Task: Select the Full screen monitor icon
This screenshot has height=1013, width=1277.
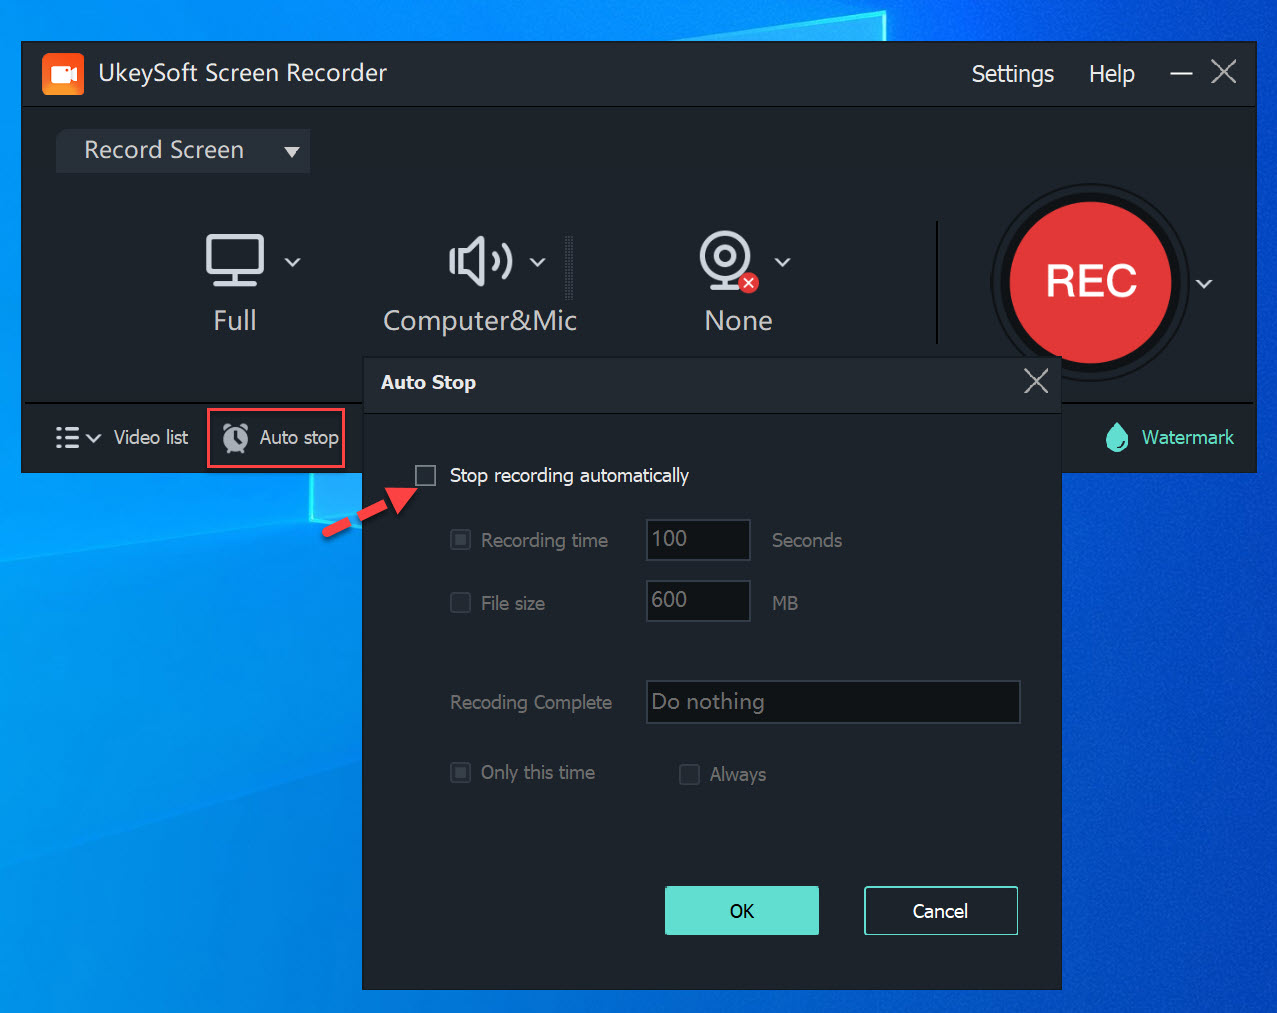Action: pyautogui.click(x=235, y=260)
